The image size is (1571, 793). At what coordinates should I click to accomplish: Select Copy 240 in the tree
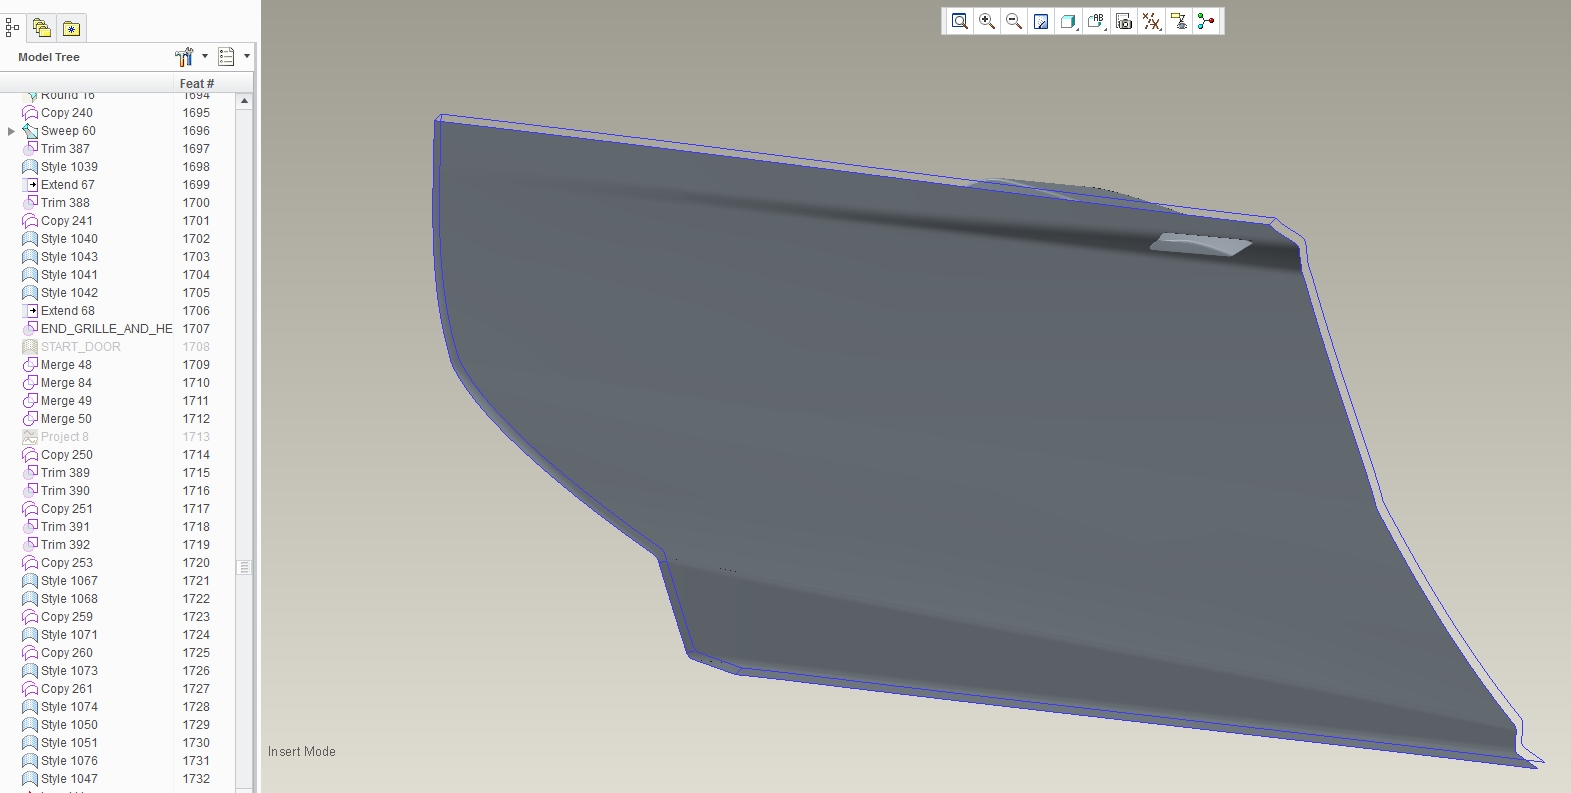[67, 113]
